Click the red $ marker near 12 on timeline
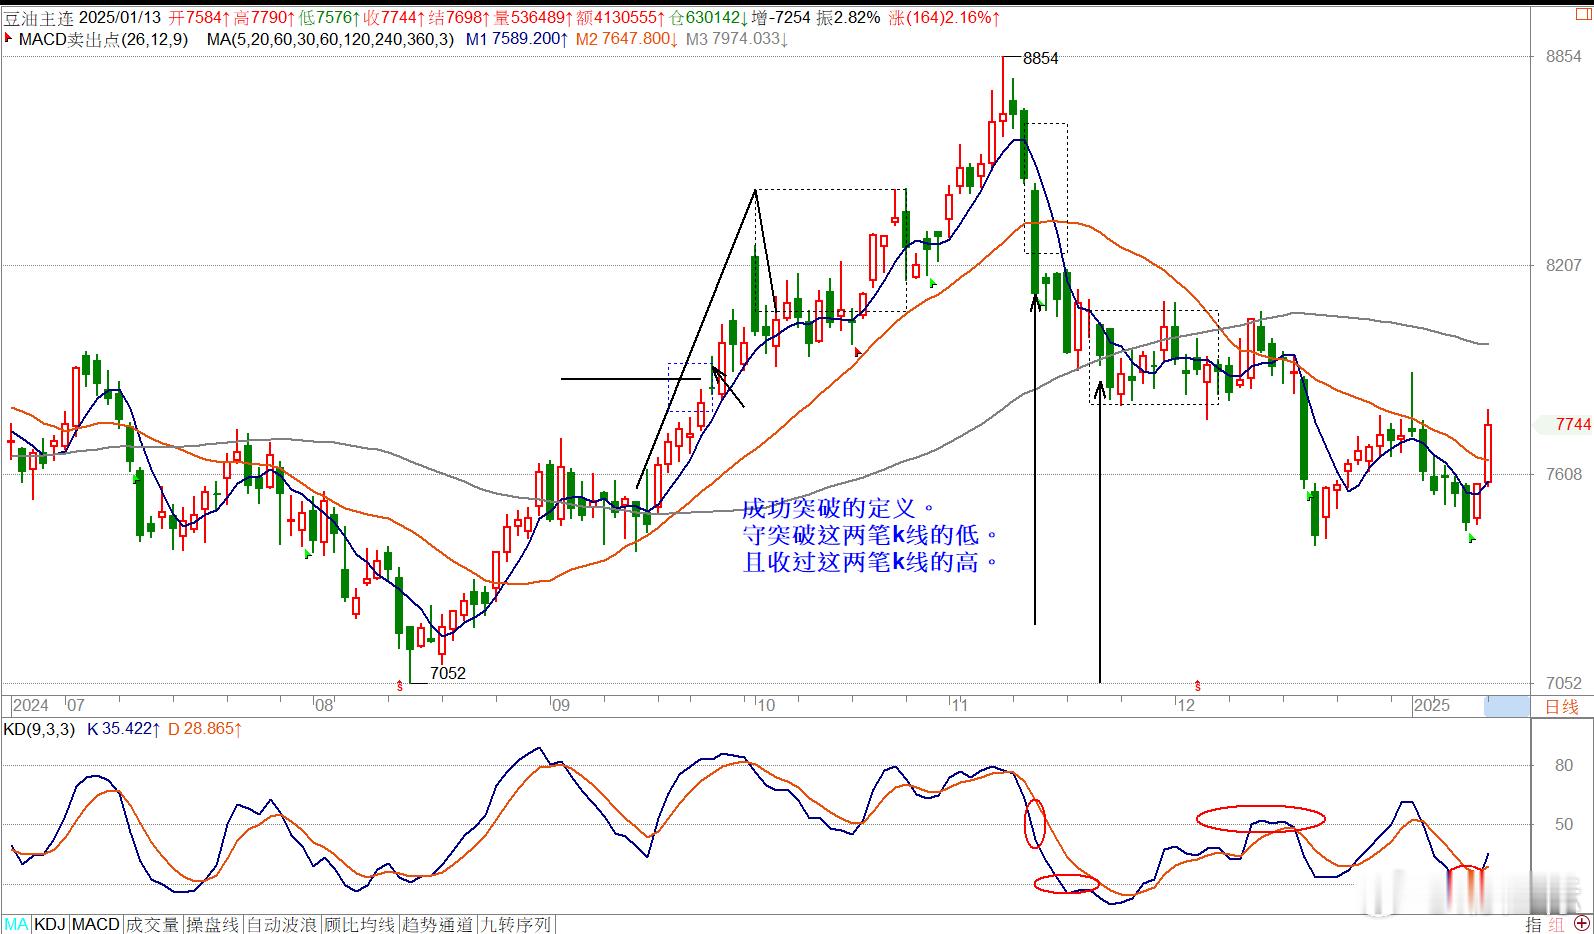Screen dimensions: 1594x934 1197,686
